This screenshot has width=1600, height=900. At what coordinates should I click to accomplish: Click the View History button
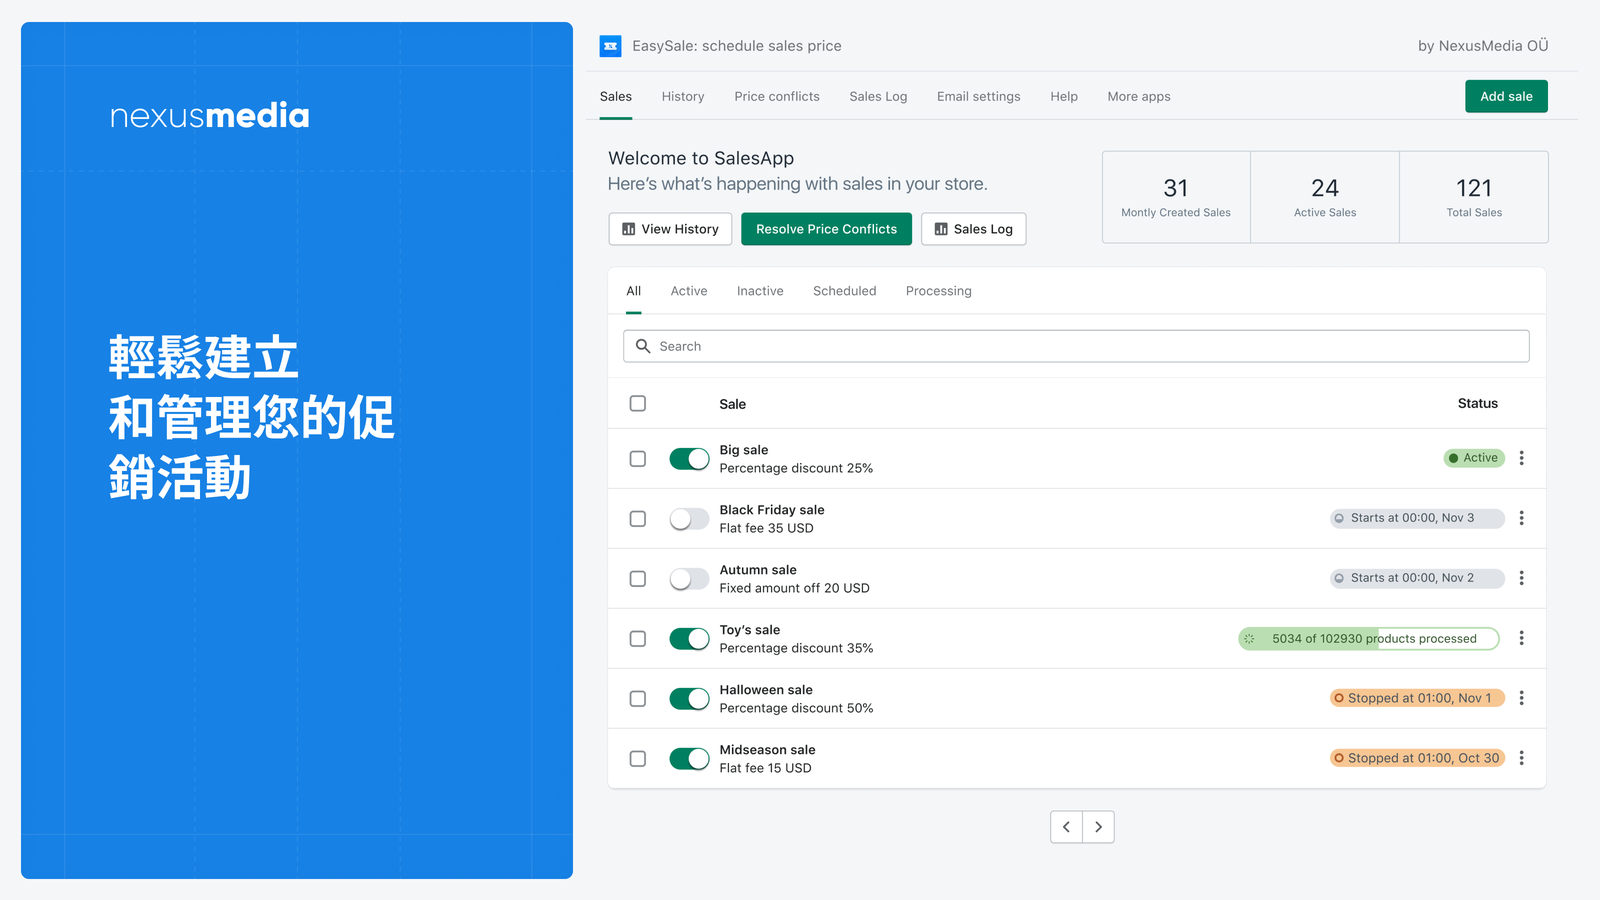point(670,229)
